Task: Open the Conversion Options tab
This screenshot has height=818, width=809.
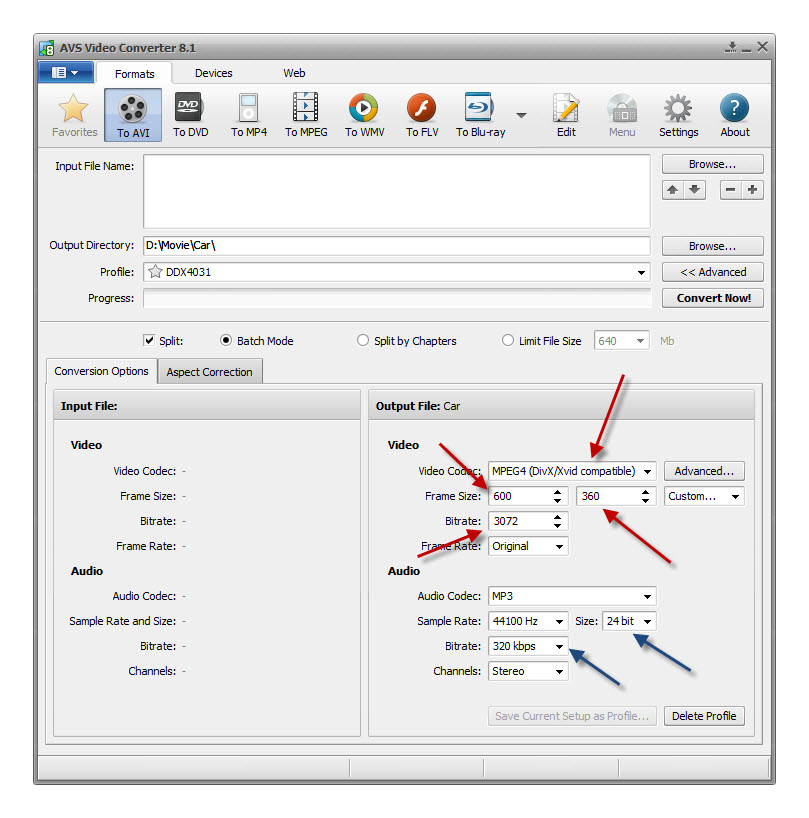Action: pyautogui.click(x=102, y=371)
